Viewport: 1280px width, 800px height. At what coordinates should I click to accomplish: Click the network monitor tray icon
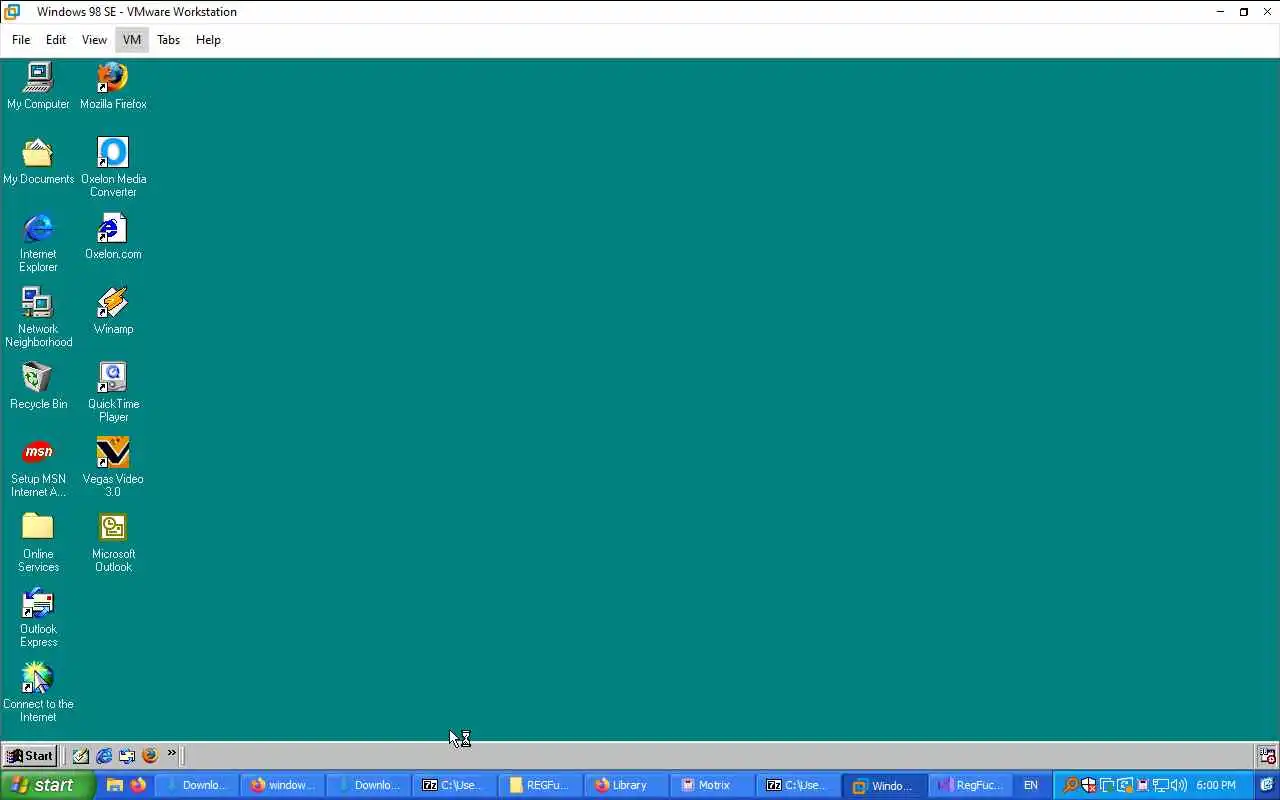coord(1161,785)
